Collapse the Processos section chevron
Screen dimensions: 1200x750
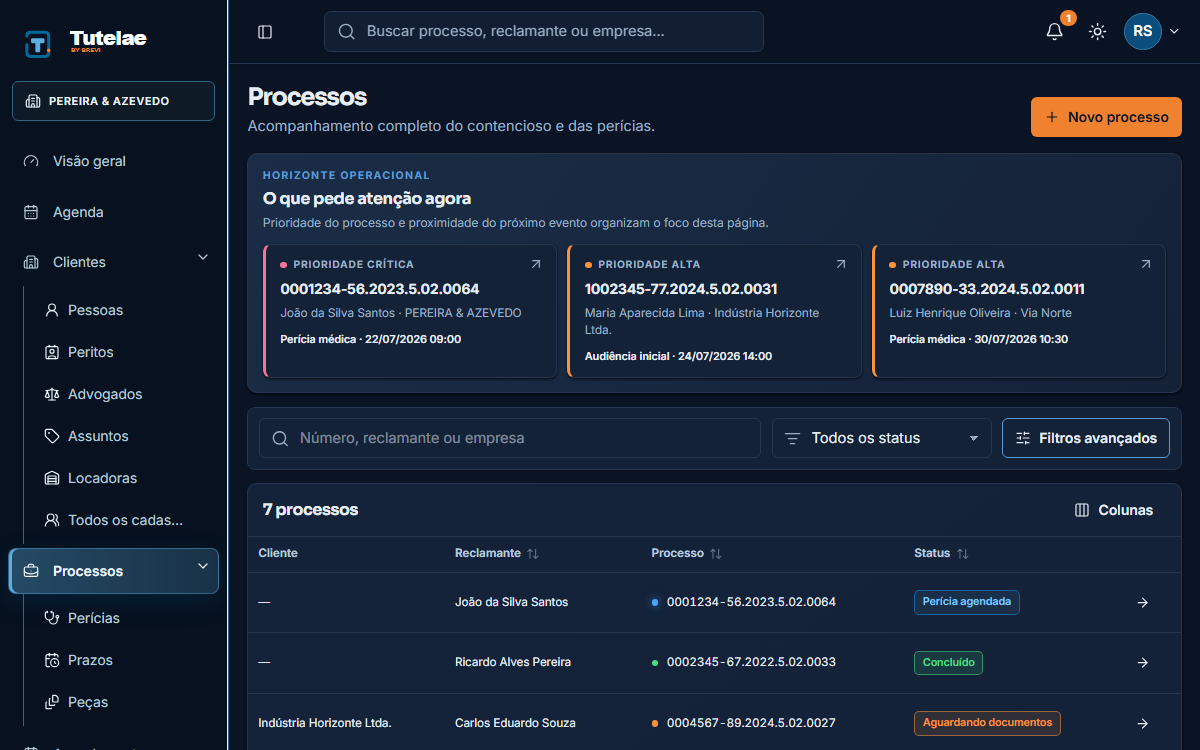(x=203, y=566)
